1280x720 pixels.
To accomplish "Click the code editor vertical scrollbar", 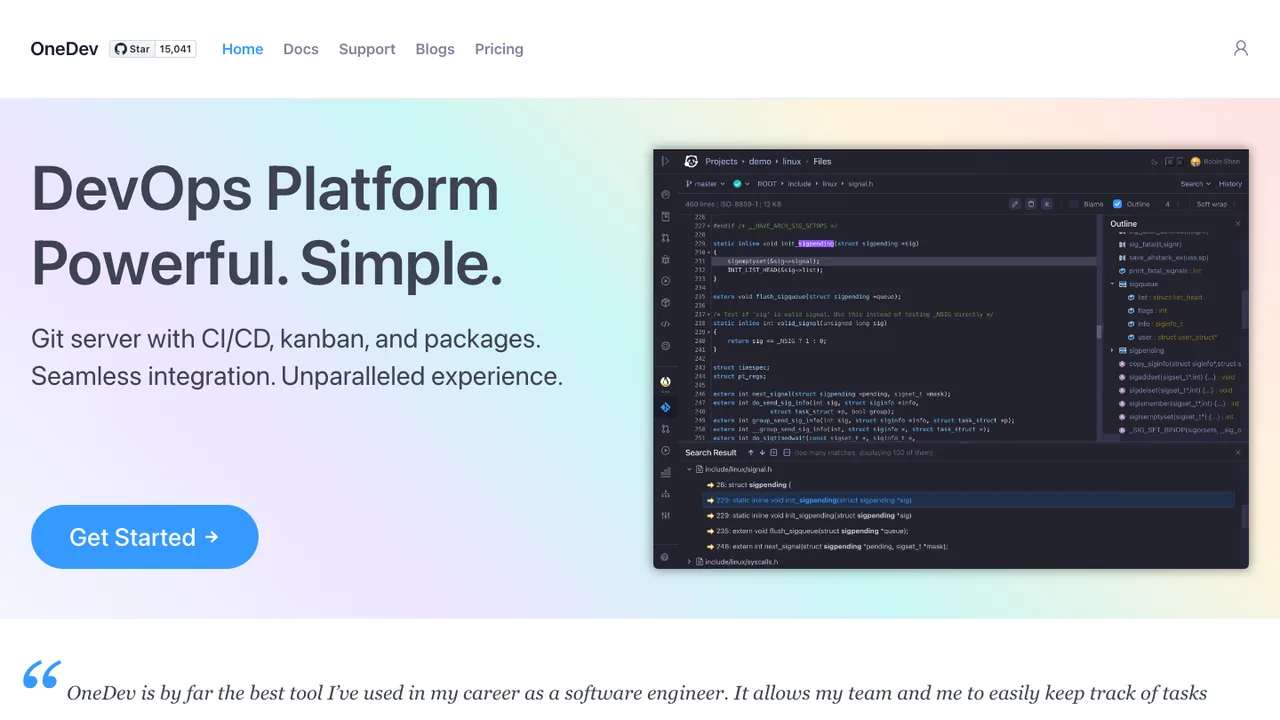I will pyautogui.click(x=1098, y=332).
